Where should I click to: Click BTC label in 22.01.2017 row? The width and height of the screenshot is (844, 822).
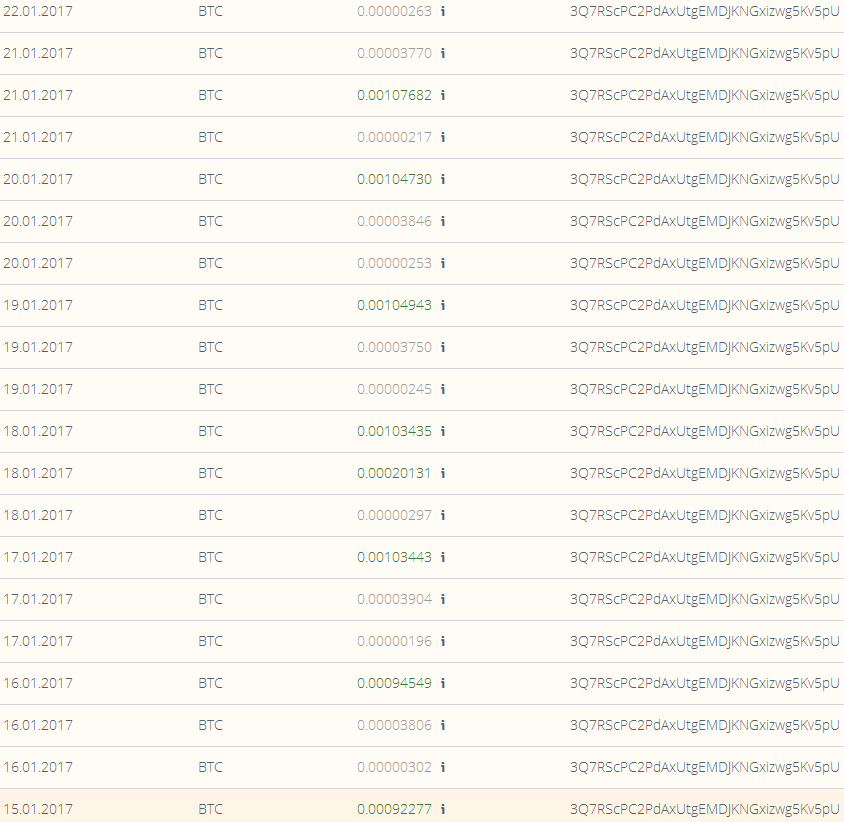(x=210, y=11)
